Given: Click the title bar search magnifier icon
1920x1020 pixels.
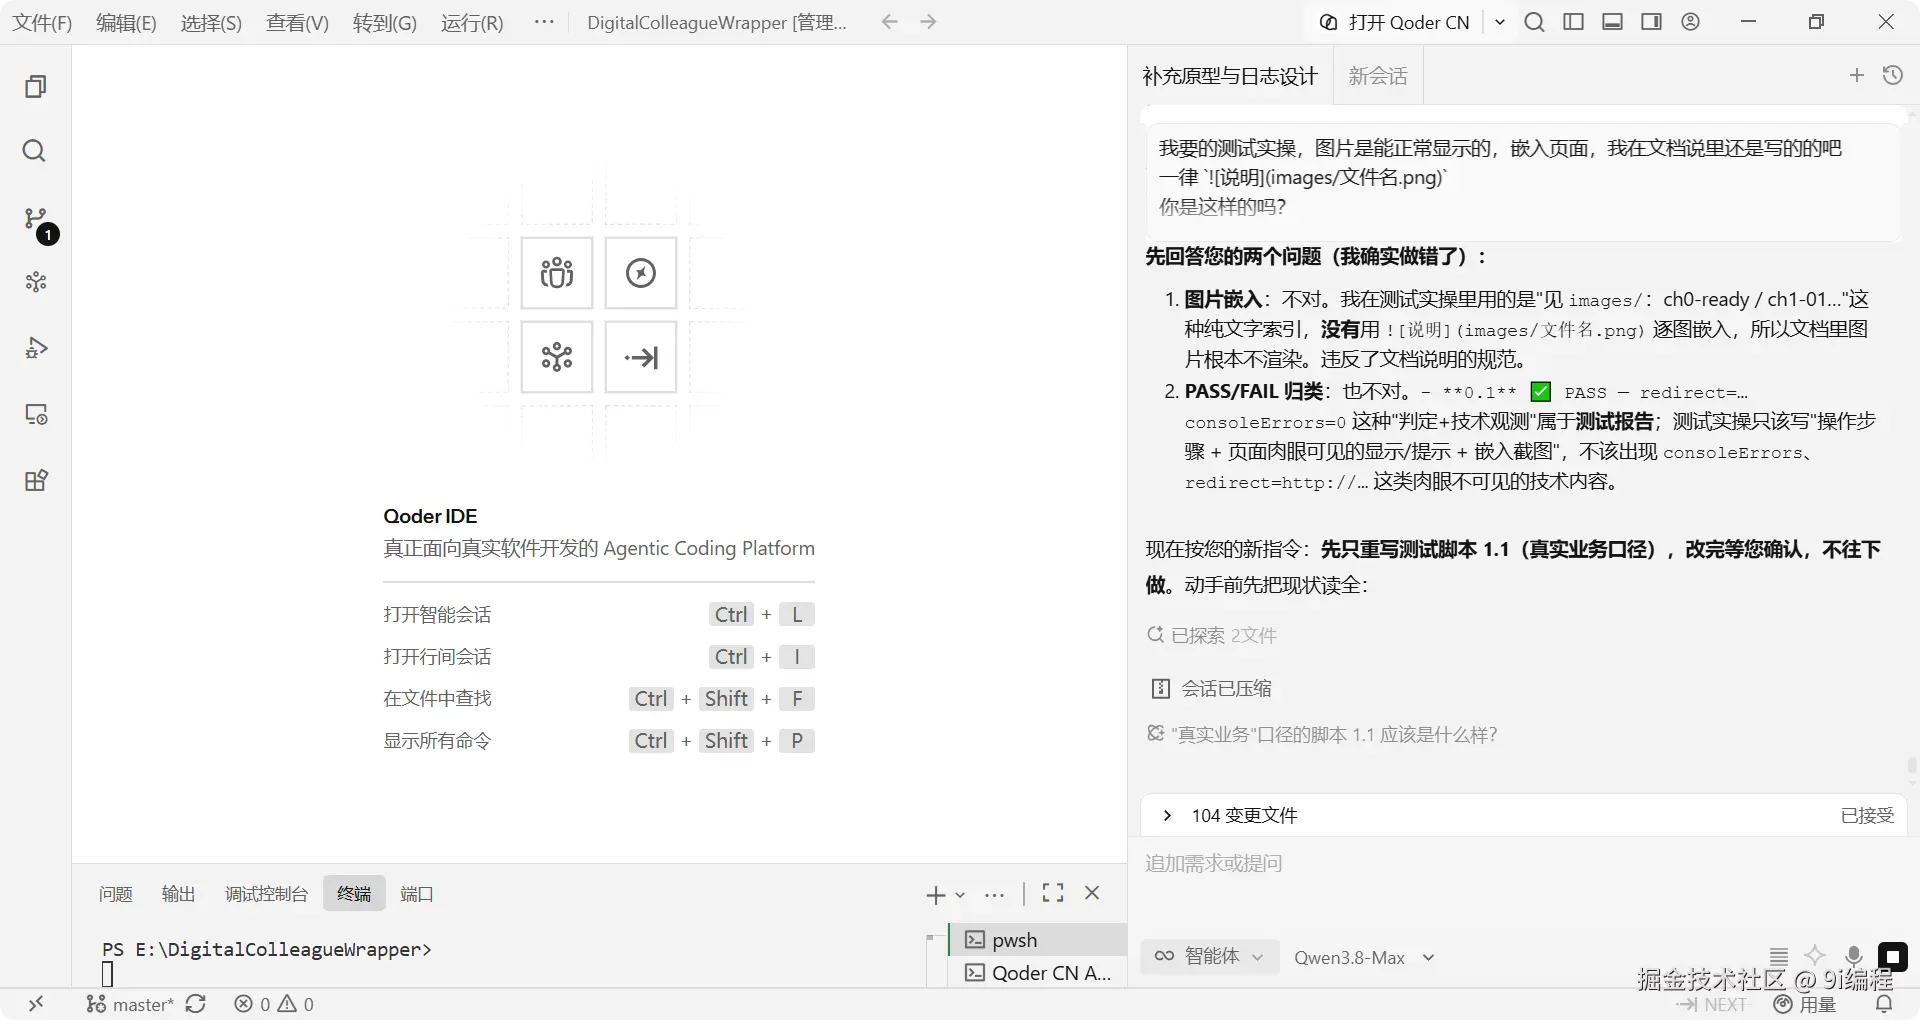Looking at the screenshot, I should click(x=1534, y=22).
